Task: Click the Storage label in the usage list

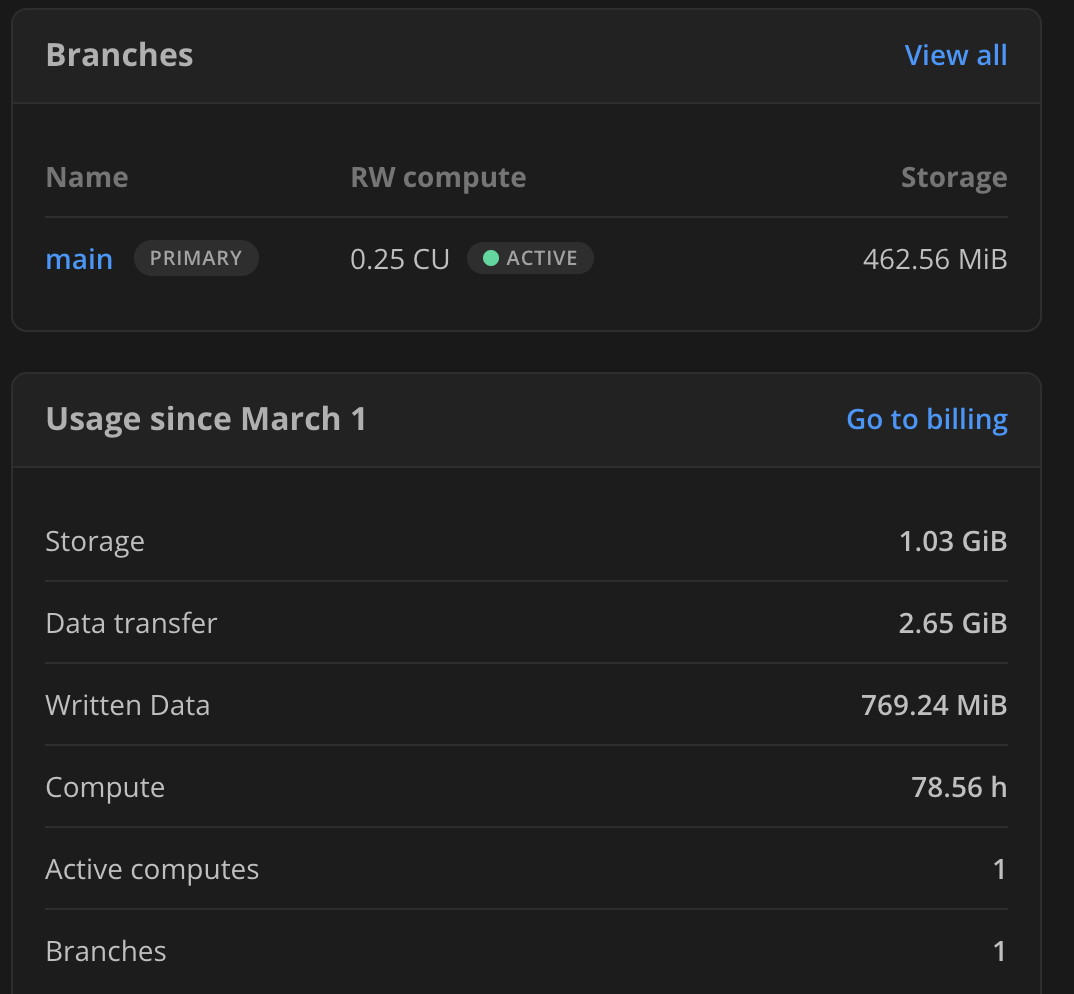Action: point(95,541)
